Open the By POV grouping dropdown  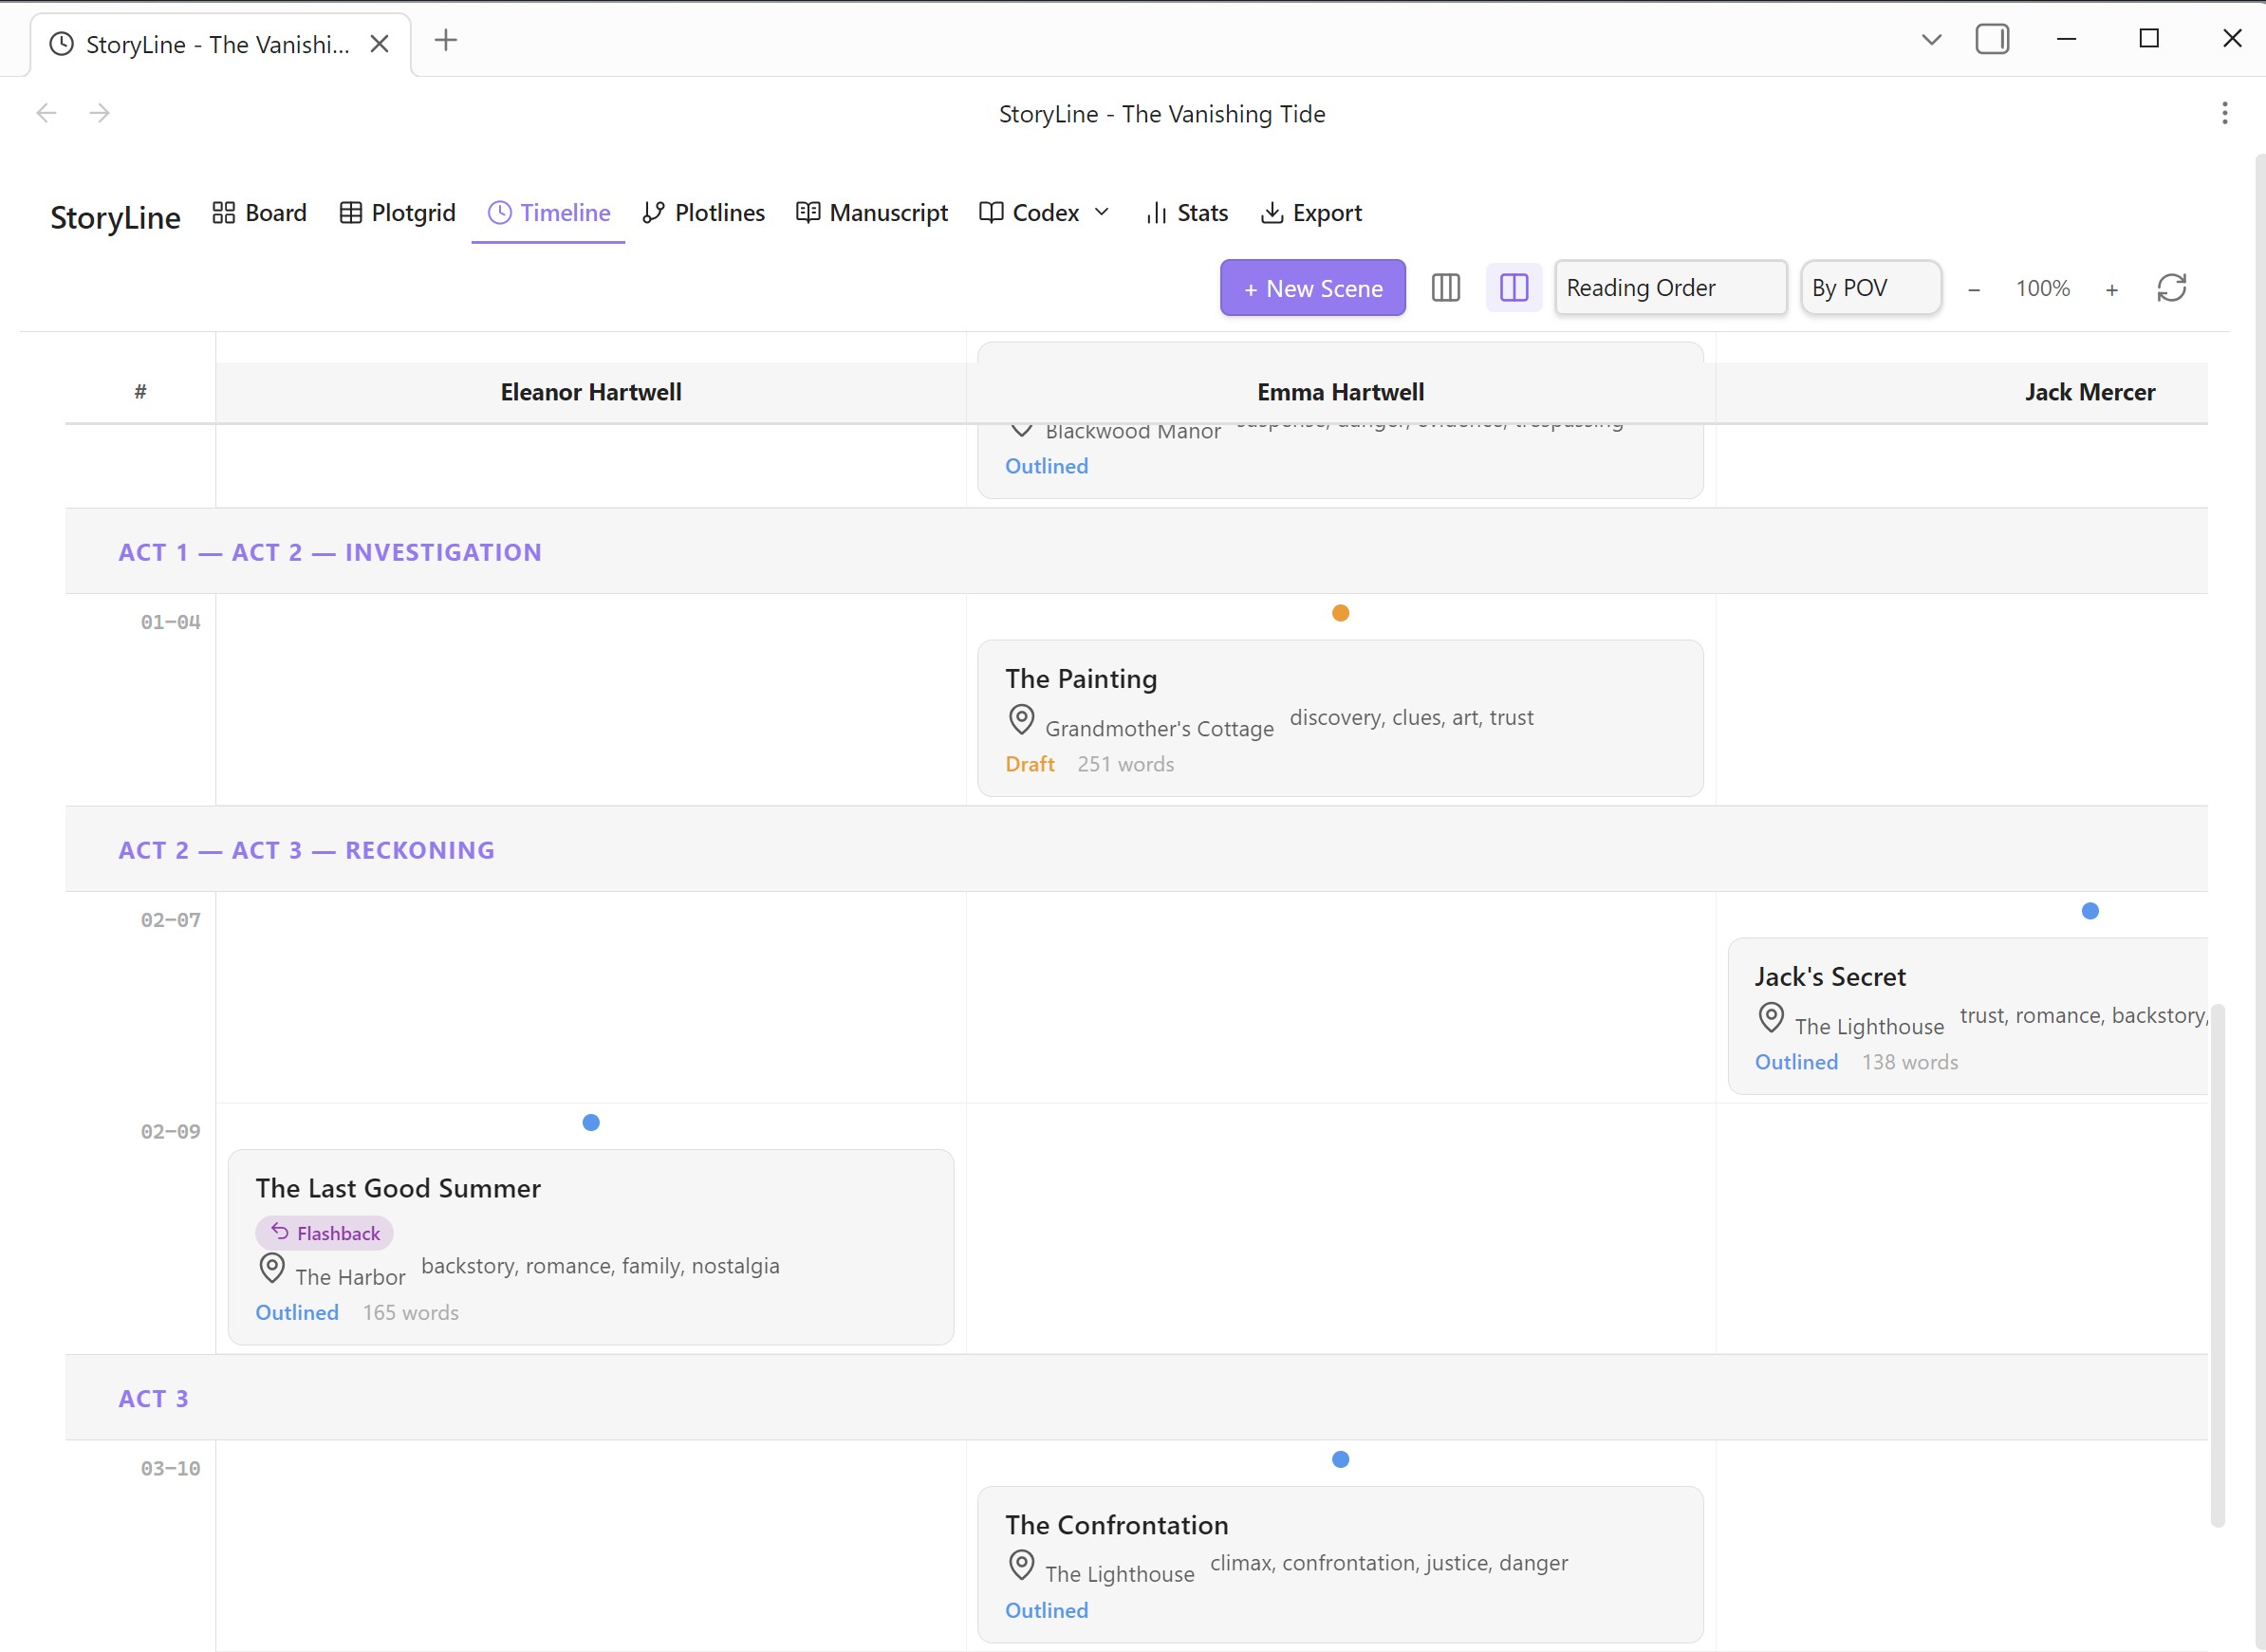click(x=1871, y=288)
